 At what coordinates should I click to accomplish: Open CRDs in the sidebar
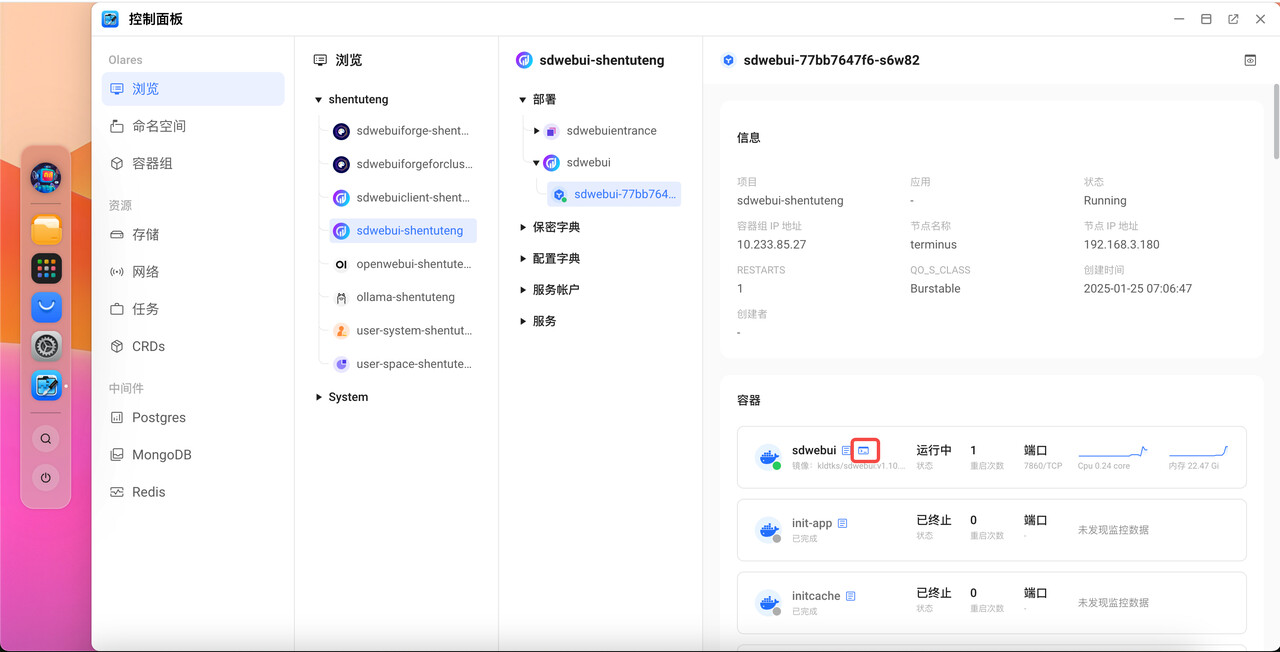pos(193,346)
